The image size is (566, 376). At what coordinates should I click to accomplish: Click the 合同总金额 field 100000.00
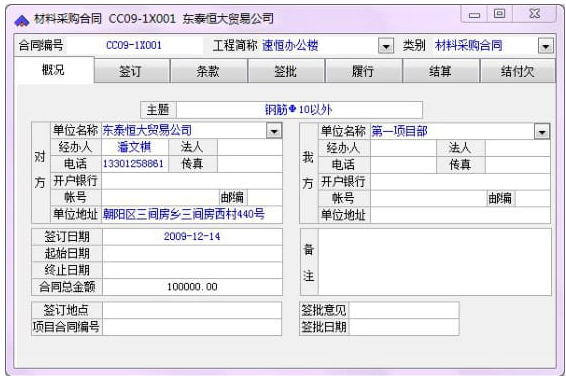pyautogui.click(x=192, y=287)
